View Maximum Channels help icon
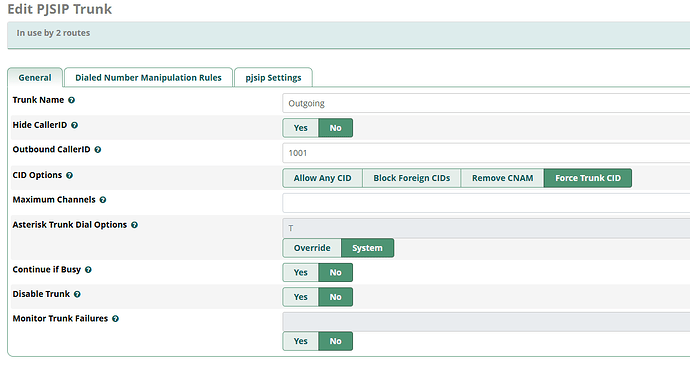690x373 pixels. [103, 200]
